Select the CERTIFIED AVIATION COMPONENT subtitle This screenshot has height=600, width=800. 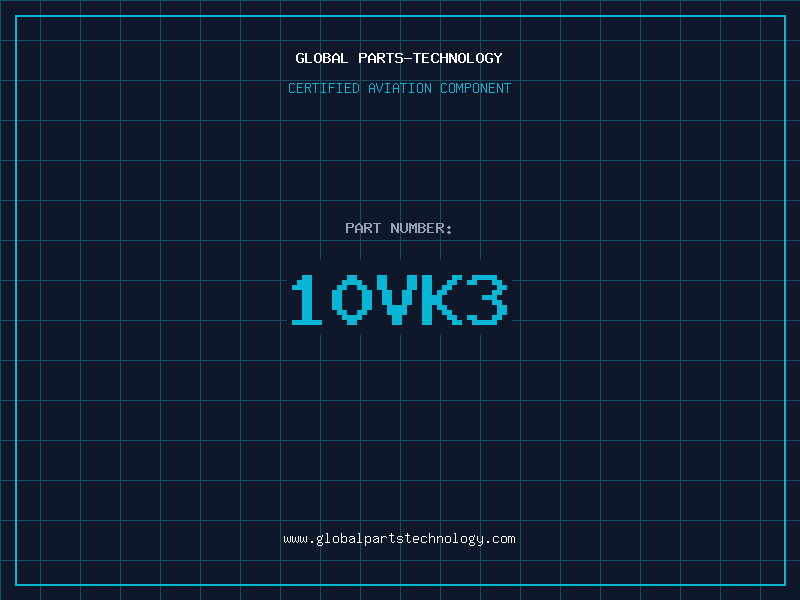399,88
